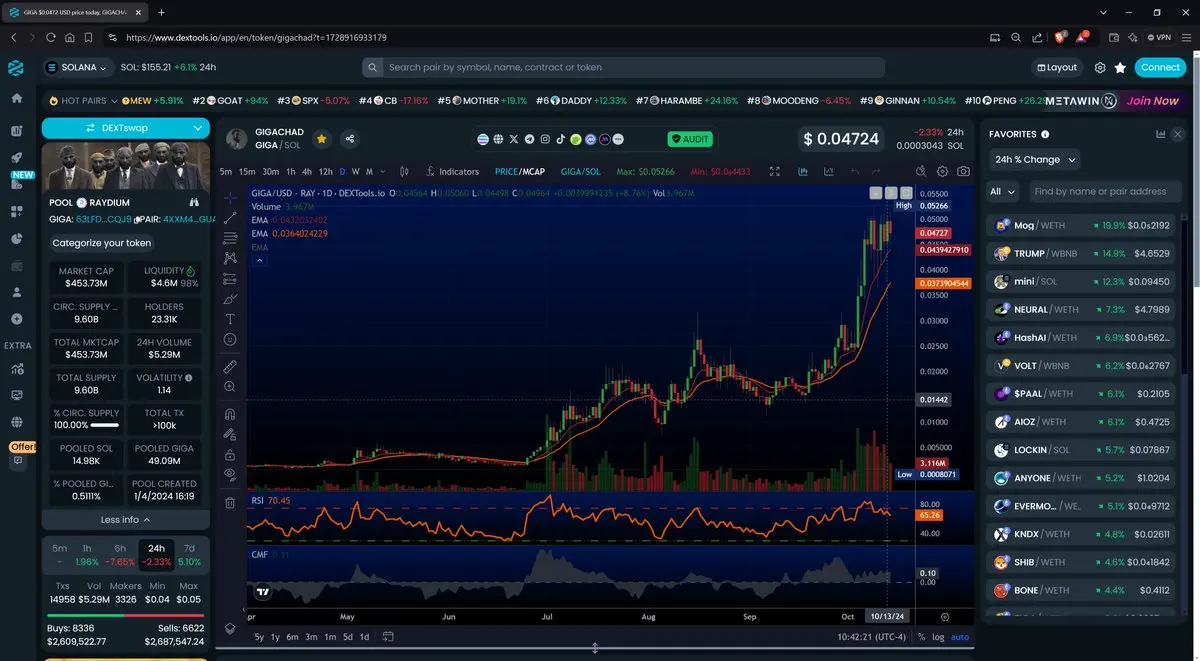This screenshot has height=661, width=1200.
Task: Select the trend line drawing tool
Action: pyautogui.click(x=230, y=217)
